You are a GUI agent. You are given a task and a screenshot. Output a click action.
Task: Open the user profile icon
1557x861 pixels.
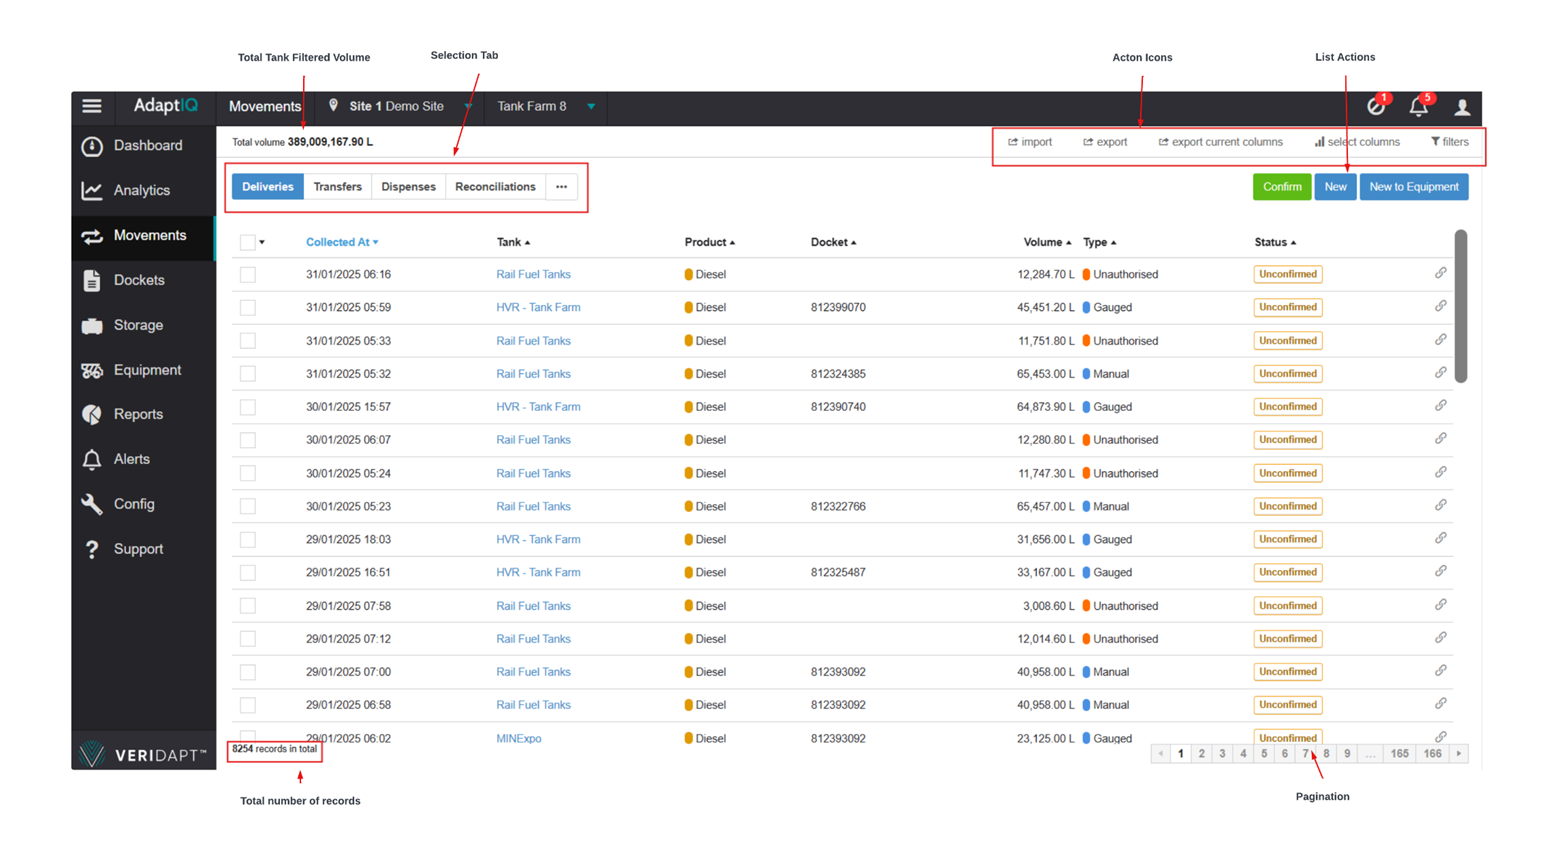pyautogui.click(x=1461, y=107)
